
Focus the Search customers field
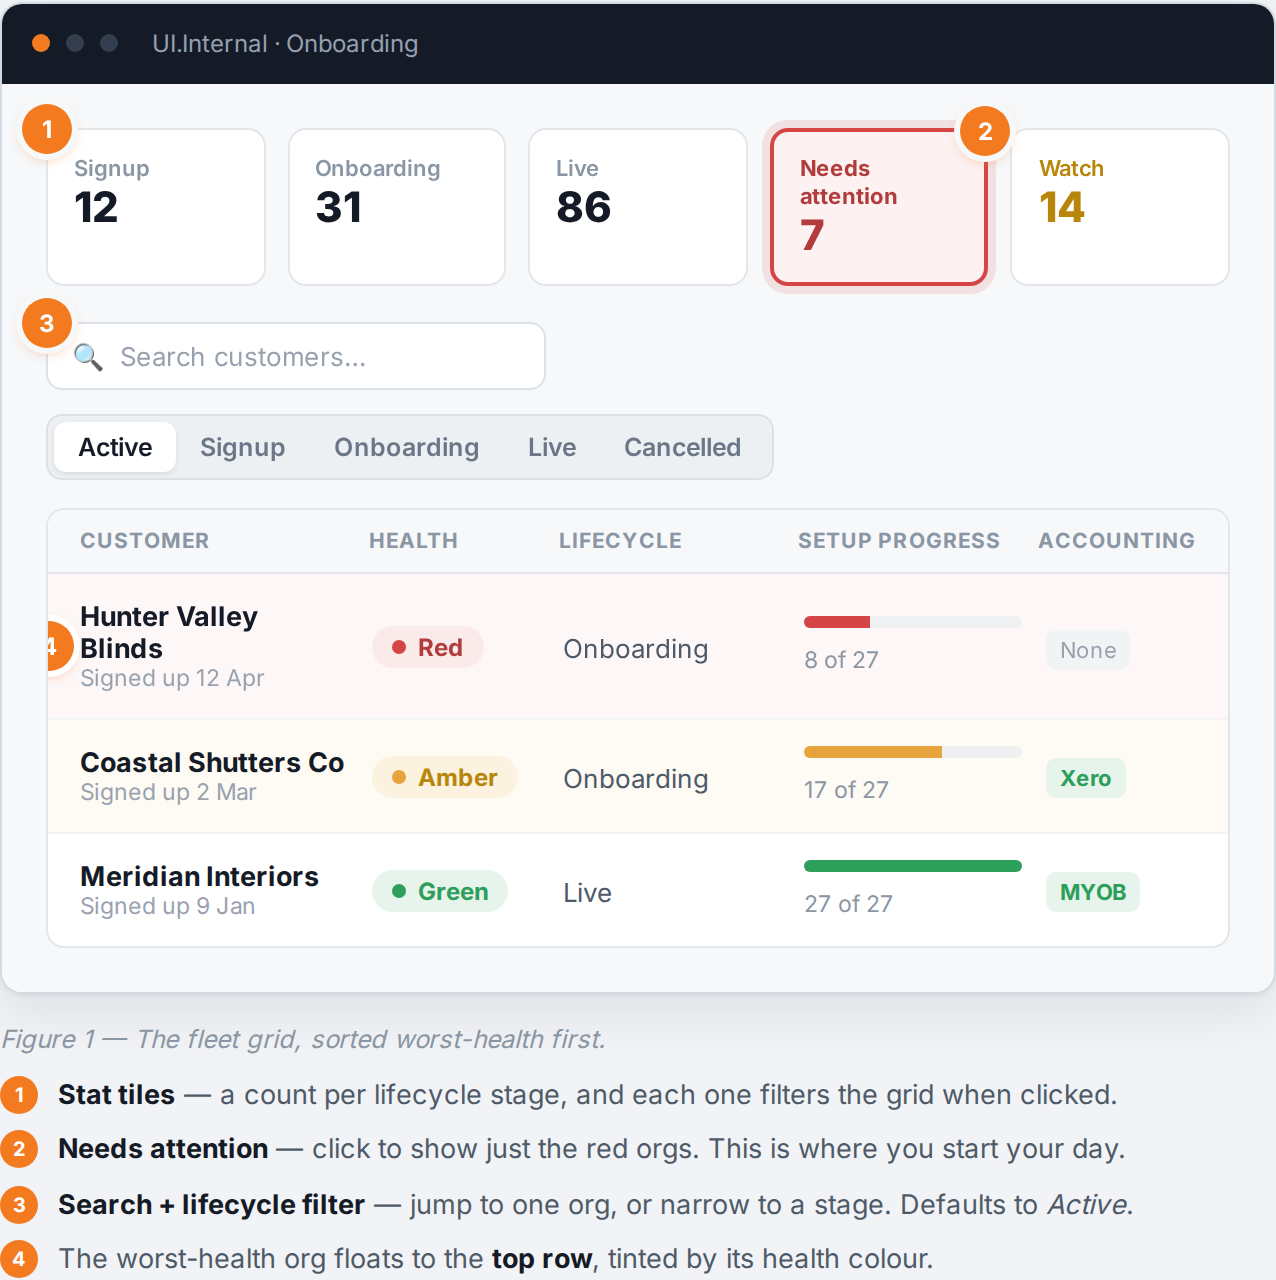point(296,356)
